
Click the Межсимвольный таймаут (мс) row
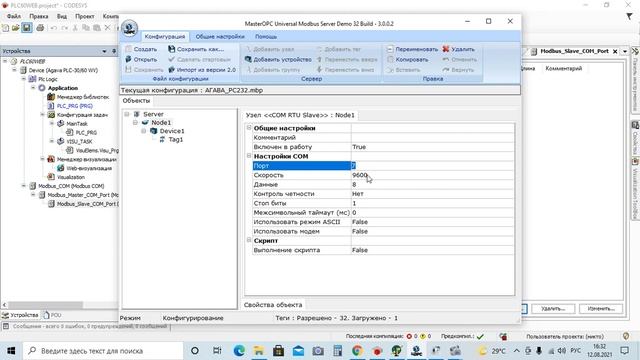click(x=383, y=213)
